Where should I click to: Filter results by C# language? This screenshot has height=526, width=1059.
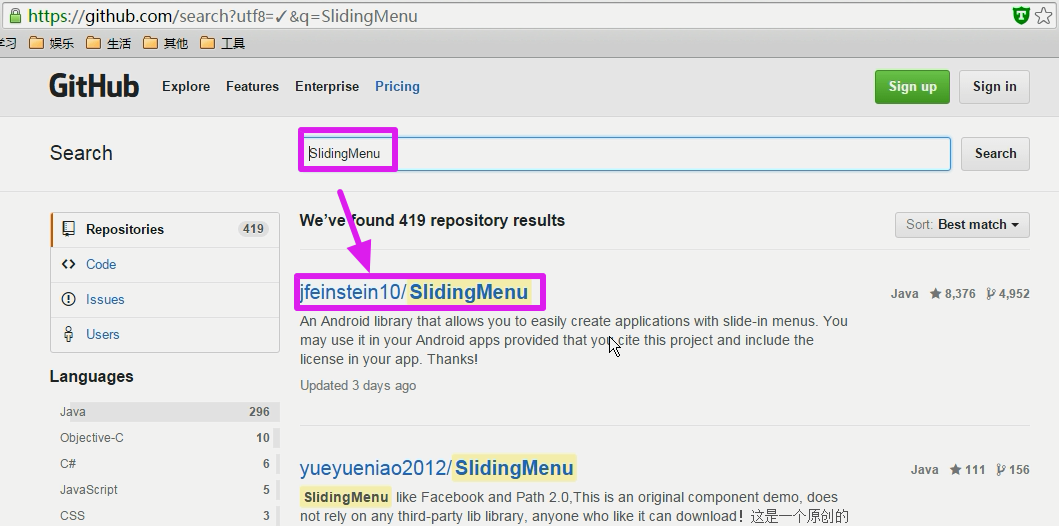pyautogui.click(x=165, y=464)
